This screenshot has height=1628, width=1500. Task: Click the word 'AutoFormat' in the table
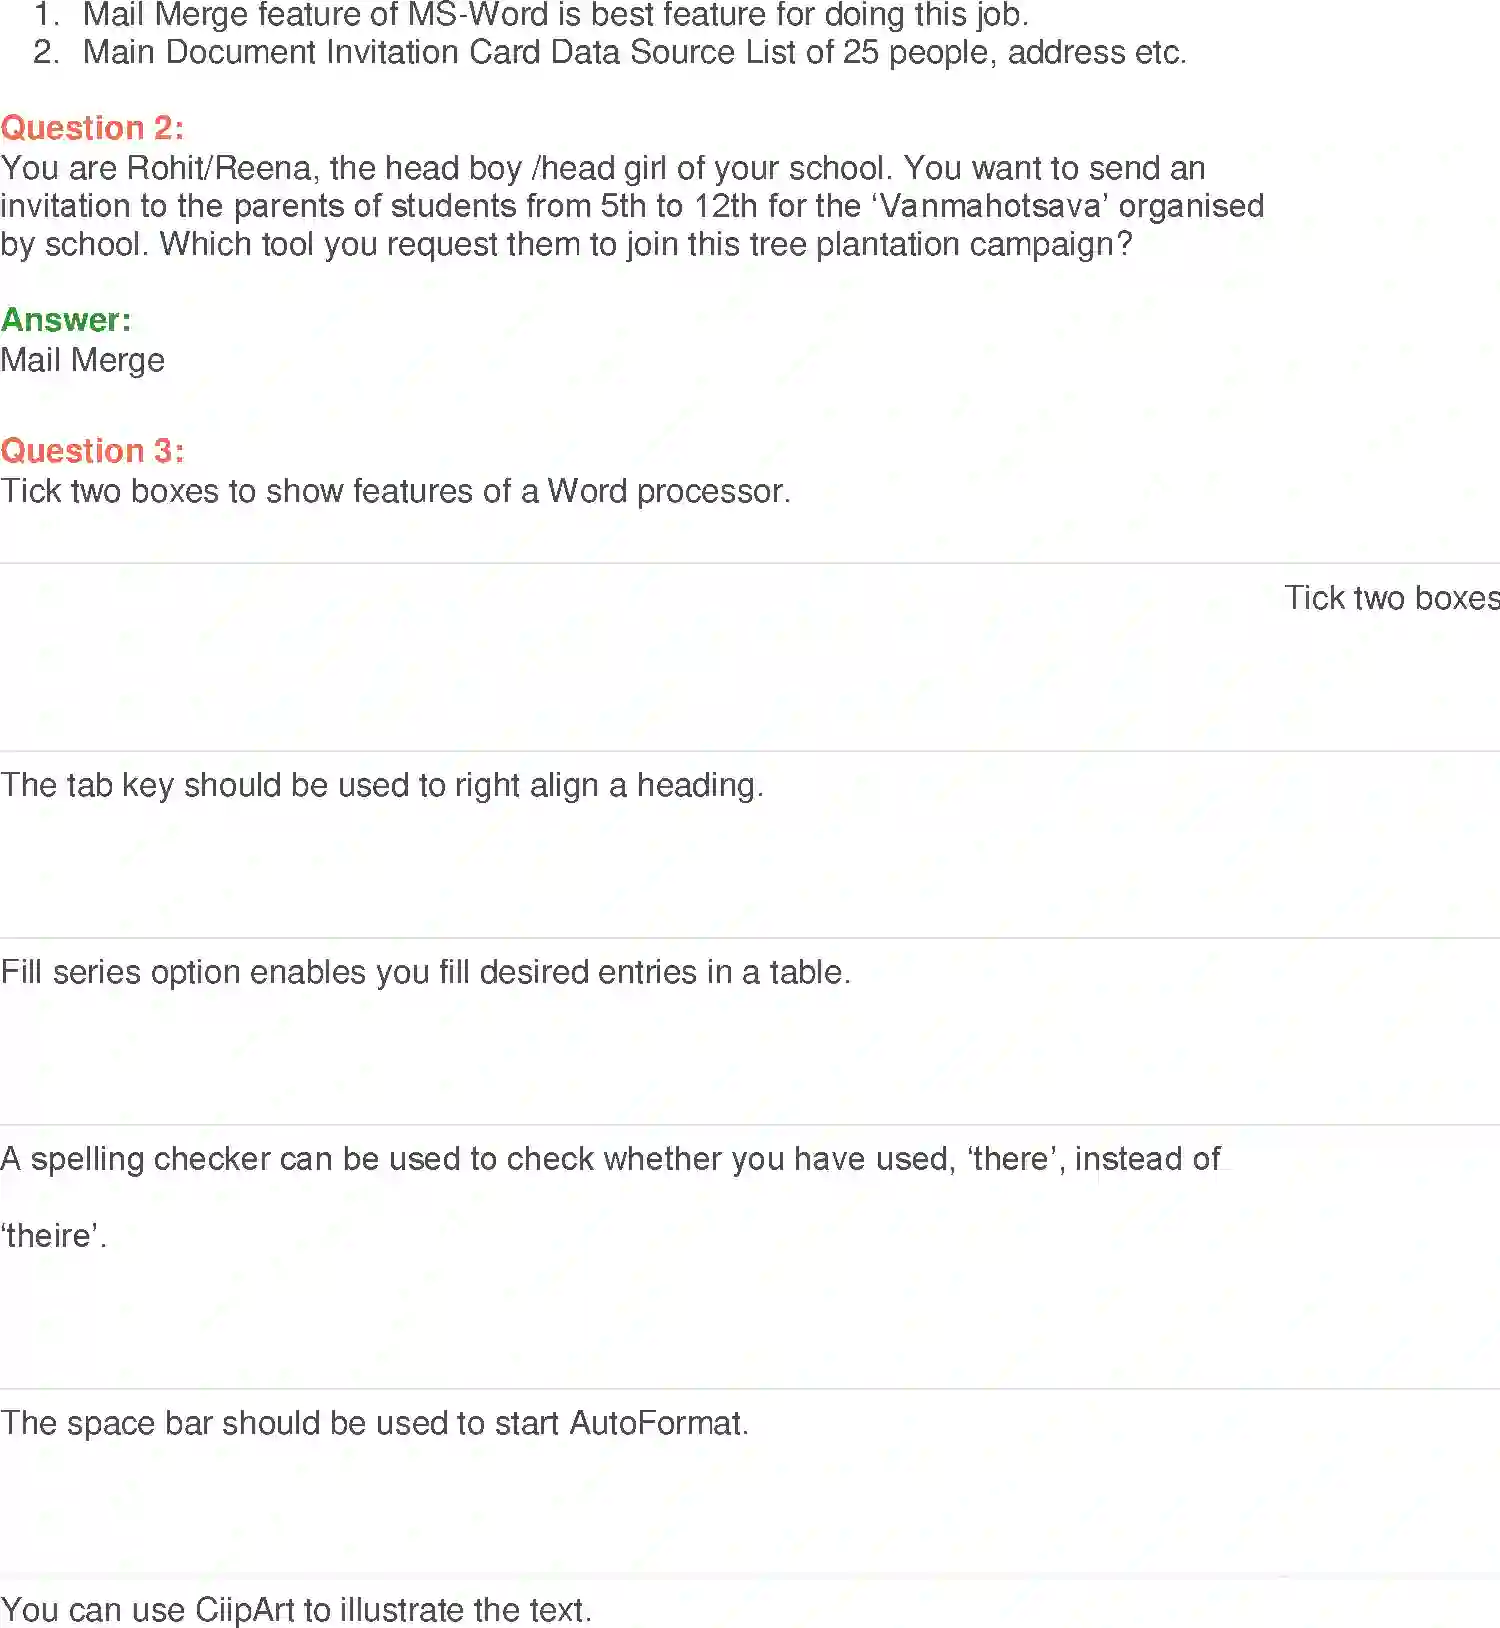(x=656, y=1423)
